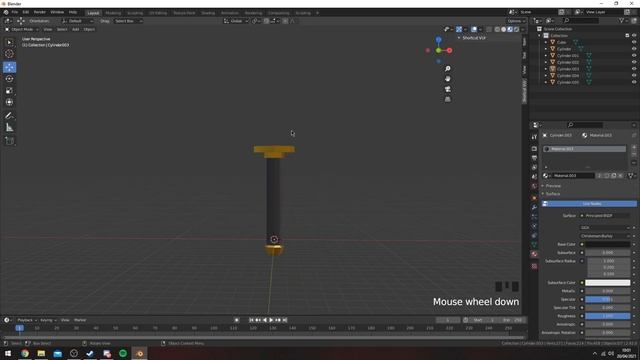
Task: Open the Global transform orientation dropdown
Action: pos(236,21)
